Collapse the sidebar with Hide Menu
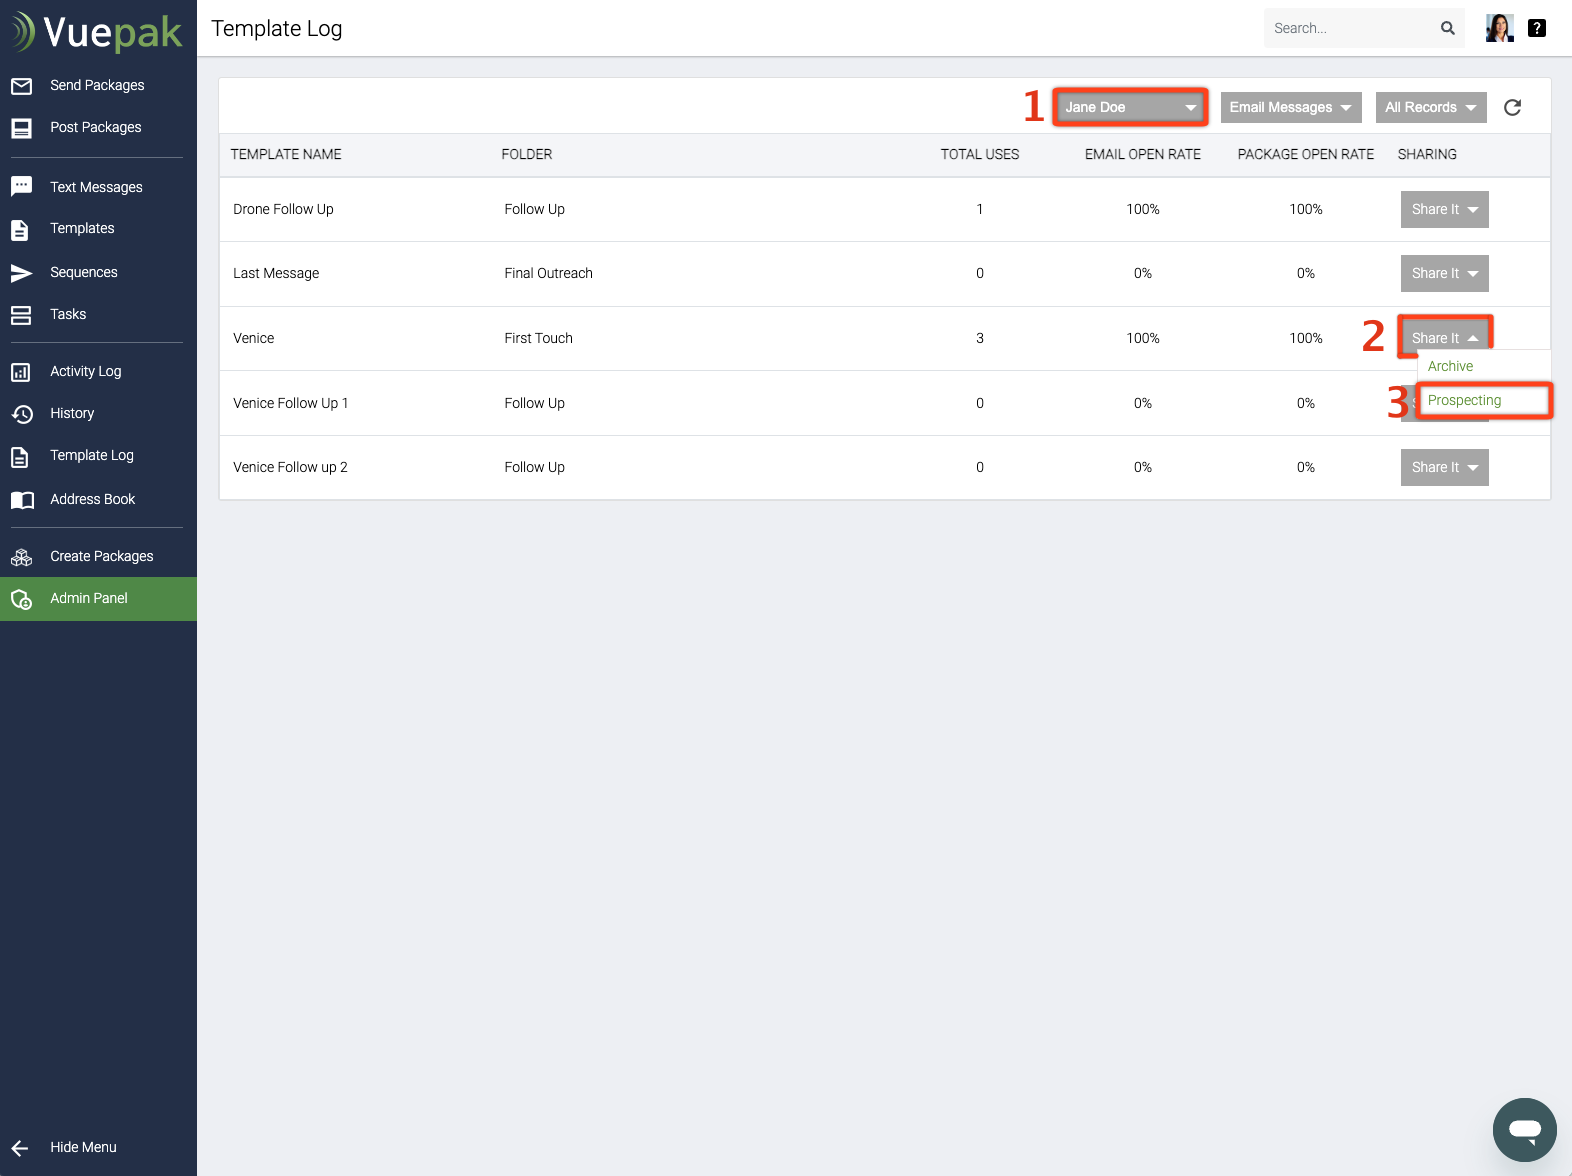Screen dimensions: 1572x1176 pyautogui.click(x=83, y=1147)
